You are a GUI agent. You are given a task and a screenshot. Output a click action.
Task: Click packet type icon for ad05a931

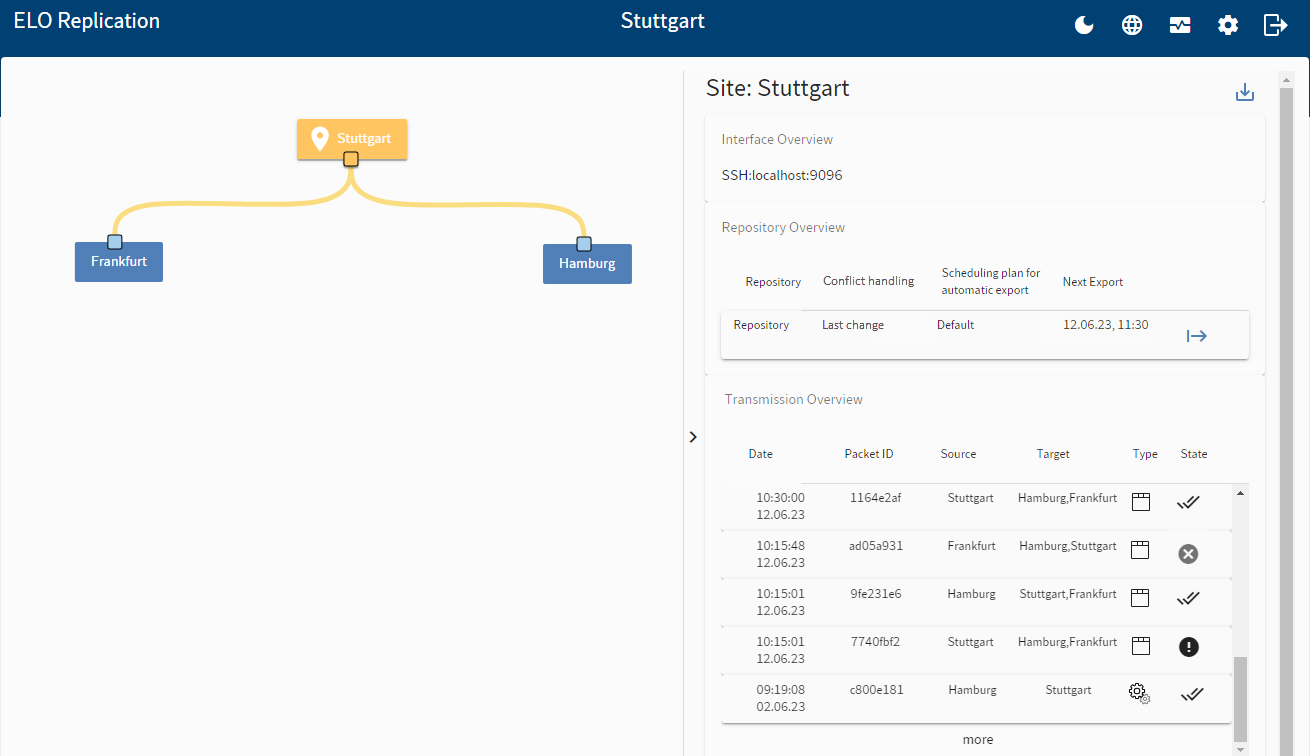1140,550
